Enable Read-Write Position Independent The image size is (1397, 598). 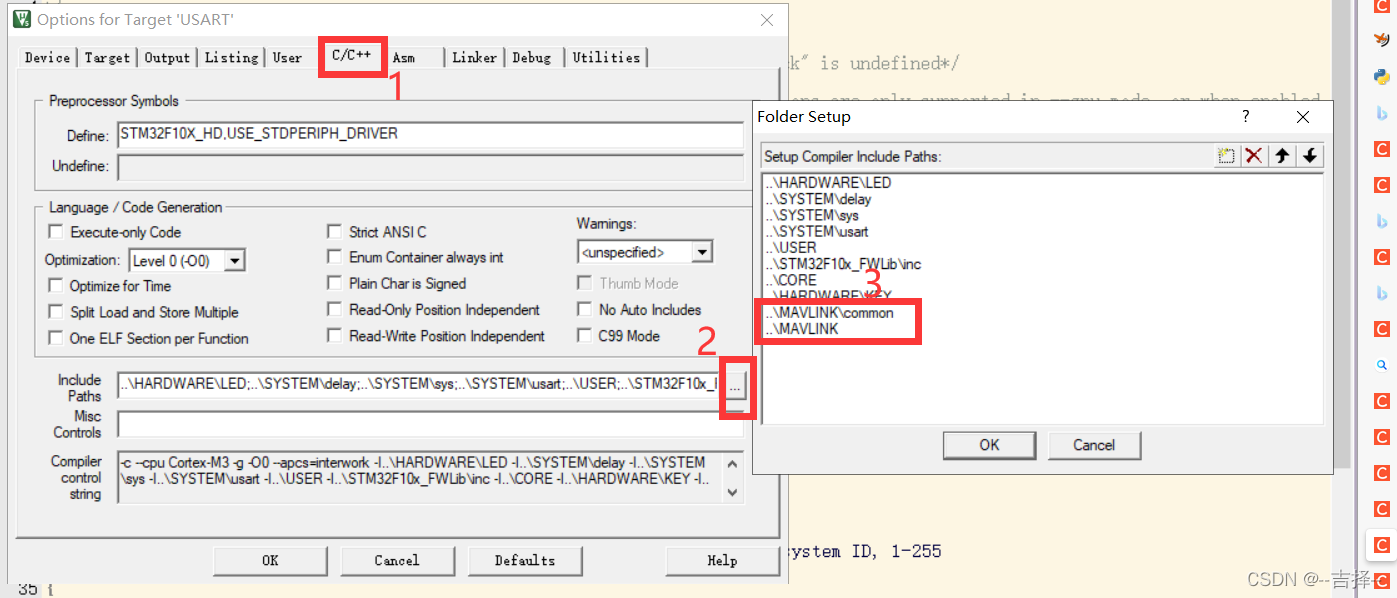click(x=334, y=336)
